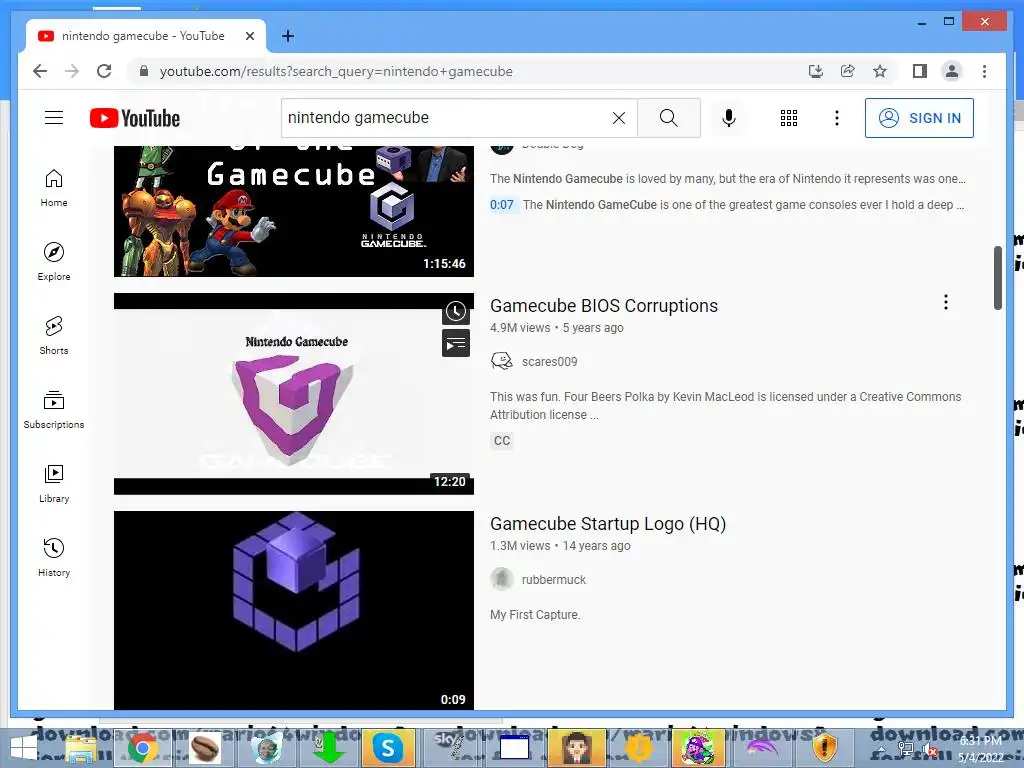The width and height of the screenshot is (1024, 768).
Task: Open action menu for Gamecube BIOS Corruptions
Action: [945, 302]
